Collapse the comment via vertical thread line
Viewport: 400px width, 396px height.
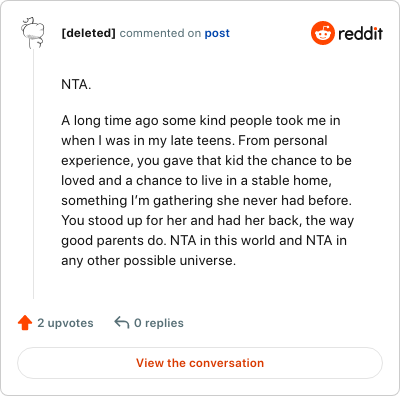(x=33, y=174)
